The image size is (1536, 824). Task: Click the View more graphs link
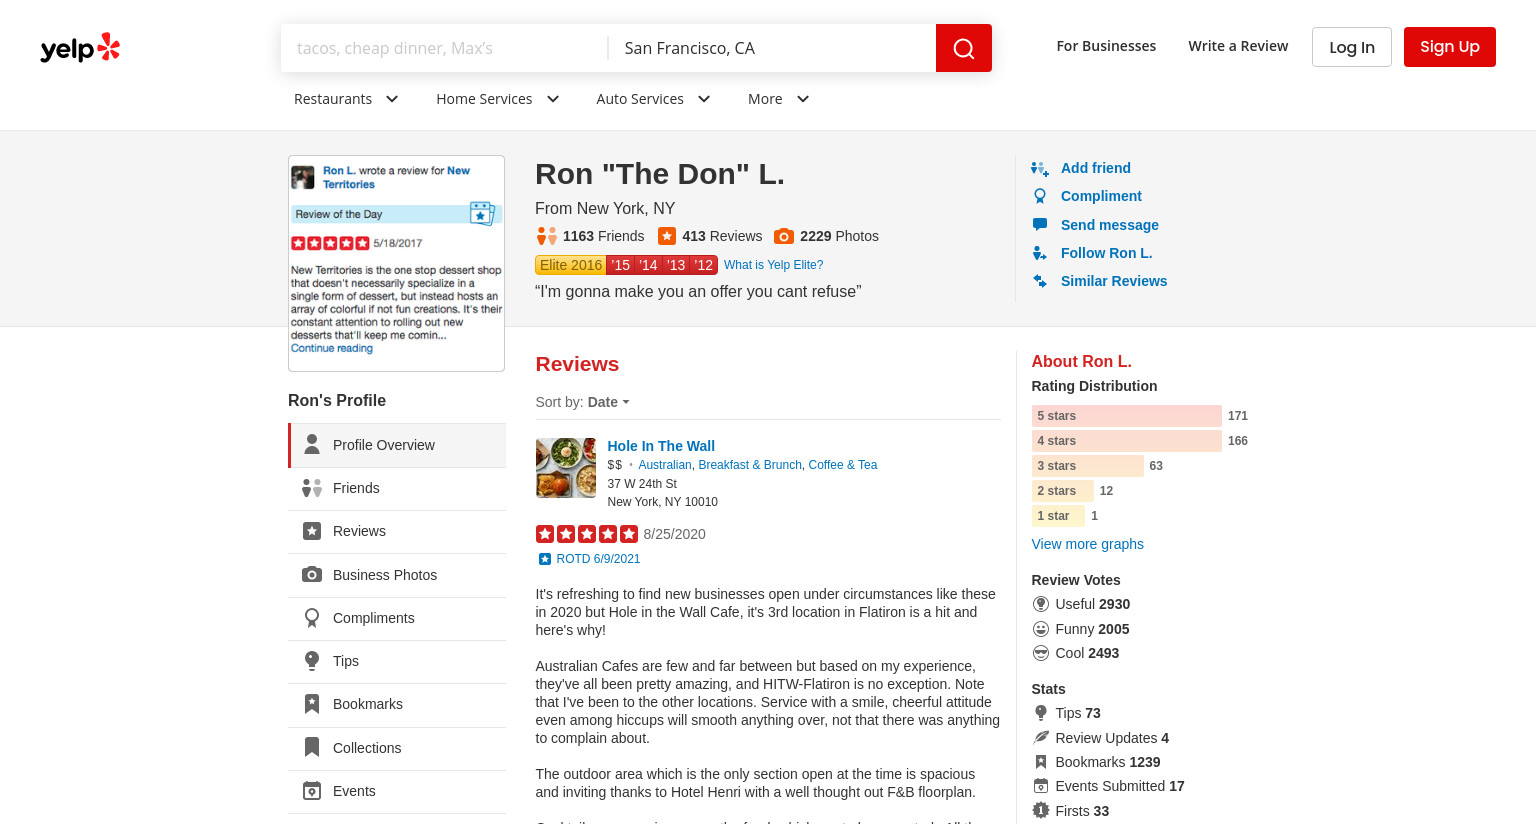pyautogui.click(x=1087, y=544)
